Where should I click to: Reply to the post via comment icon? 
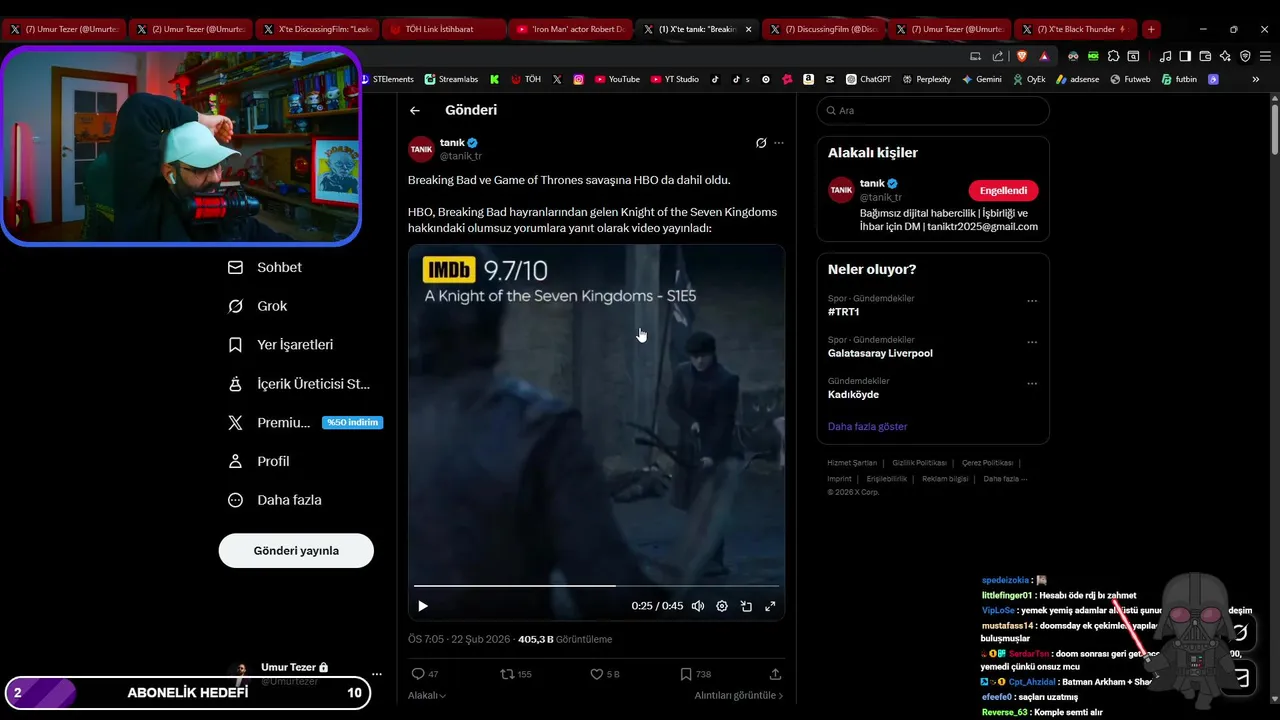click(x=419, y=674)
